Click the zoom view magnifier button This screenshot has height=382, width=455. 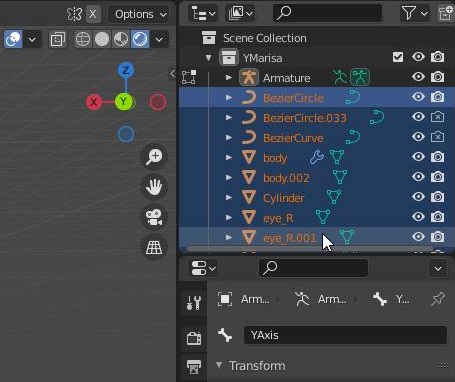click(154, 157)
